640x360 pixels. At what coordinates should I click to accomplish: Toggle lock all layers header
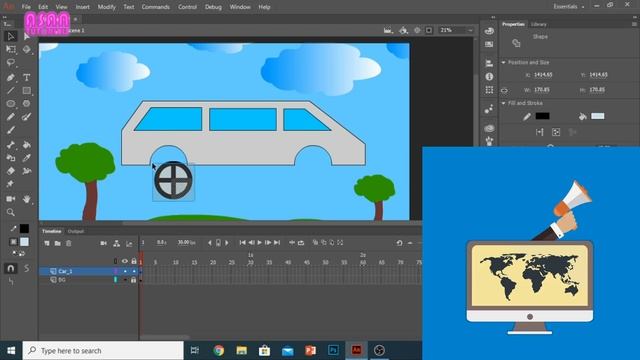click(x=134, y=261)
